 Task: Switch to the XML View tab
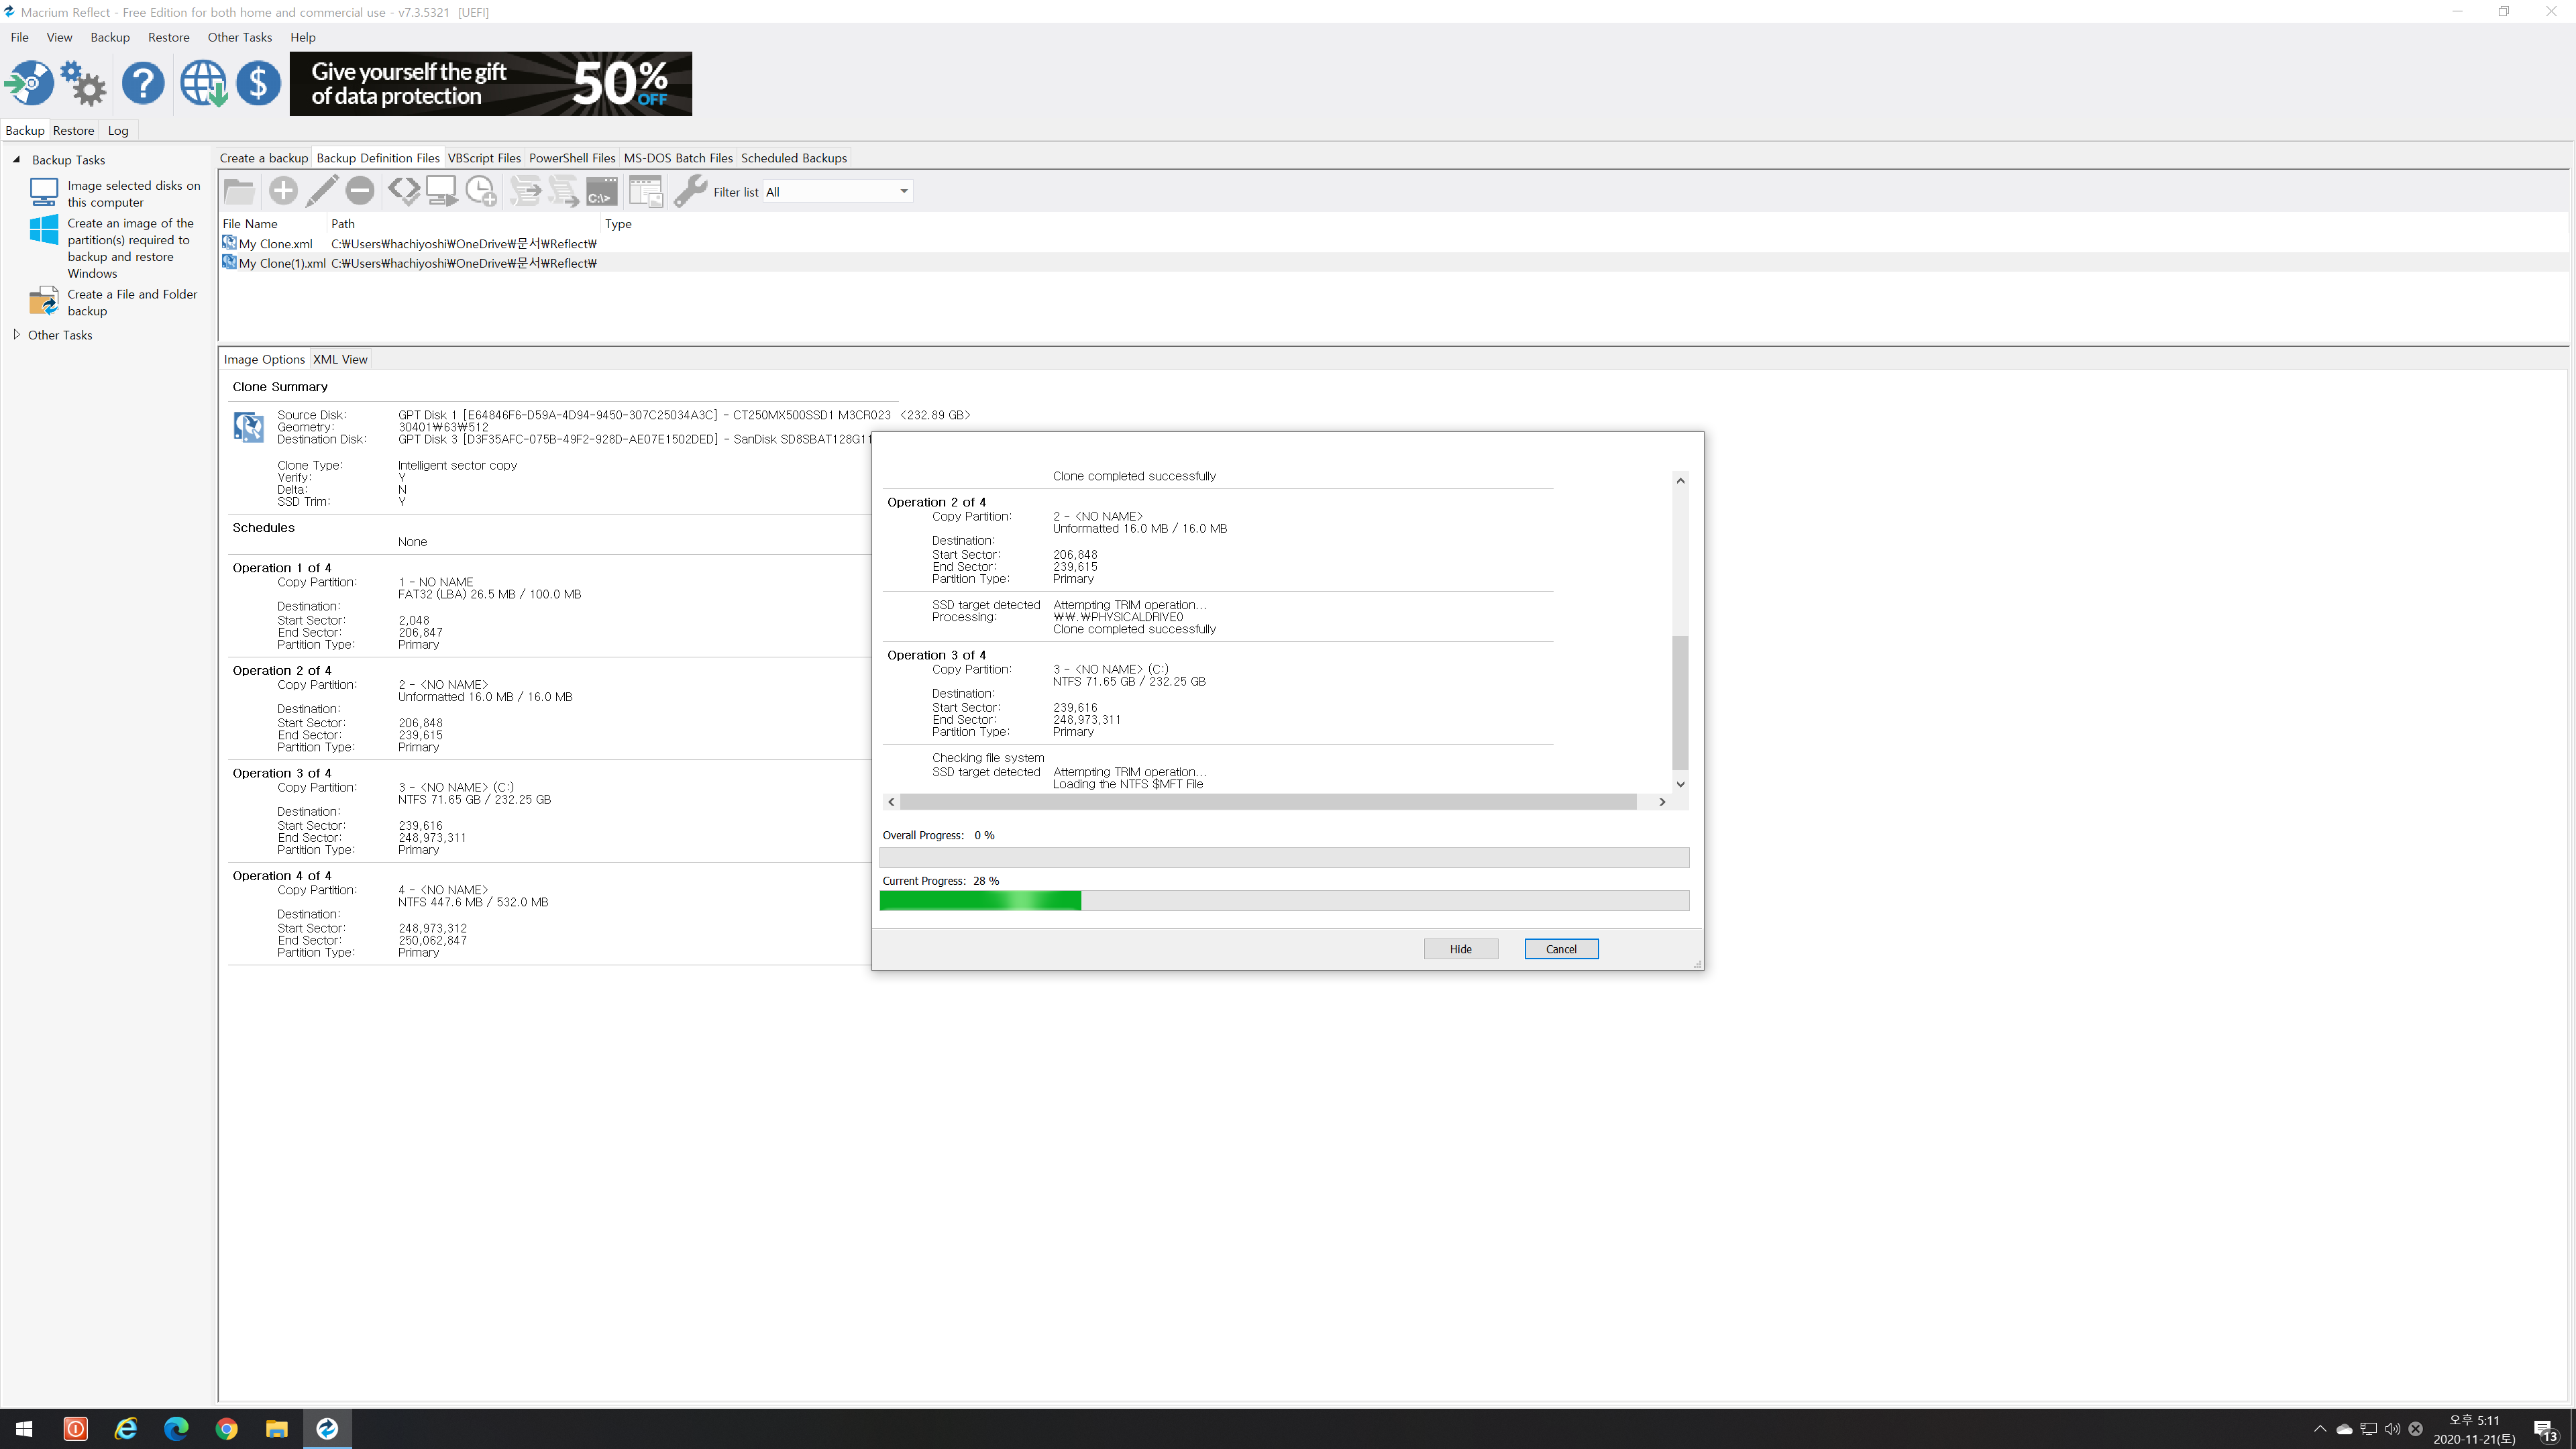coord(340,359)
